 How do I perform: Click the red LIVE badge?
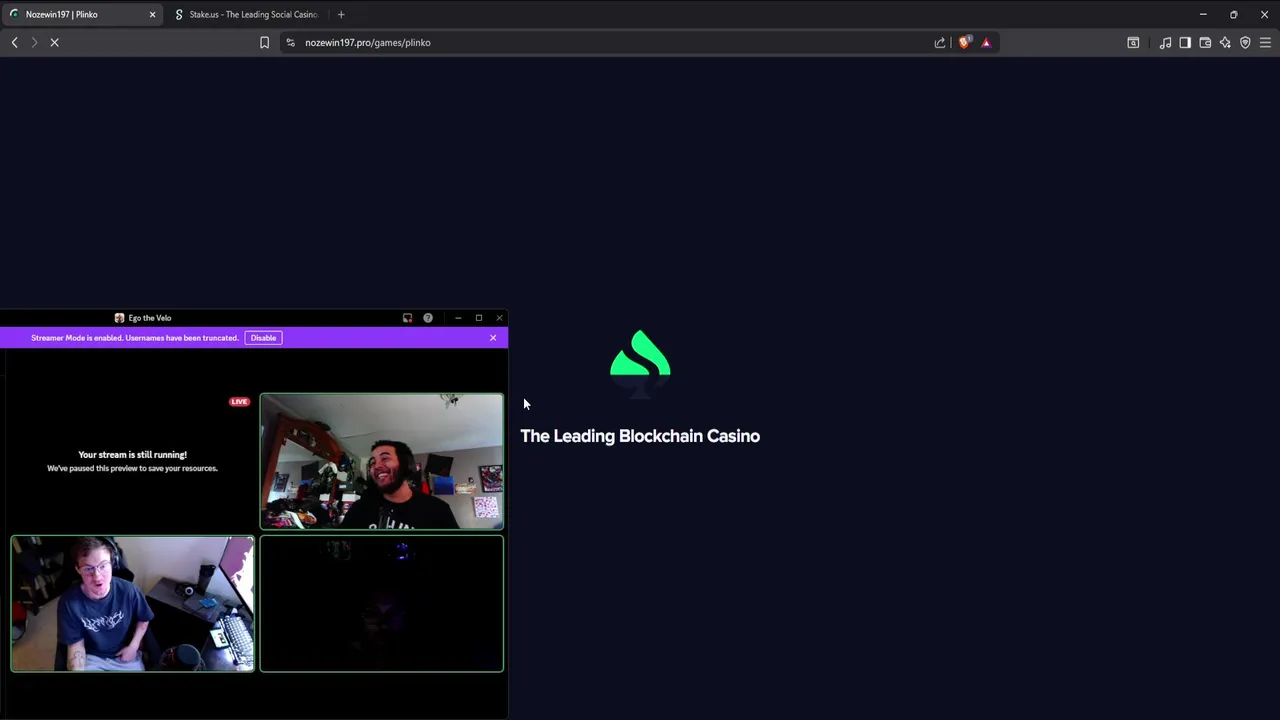[239, 402]
